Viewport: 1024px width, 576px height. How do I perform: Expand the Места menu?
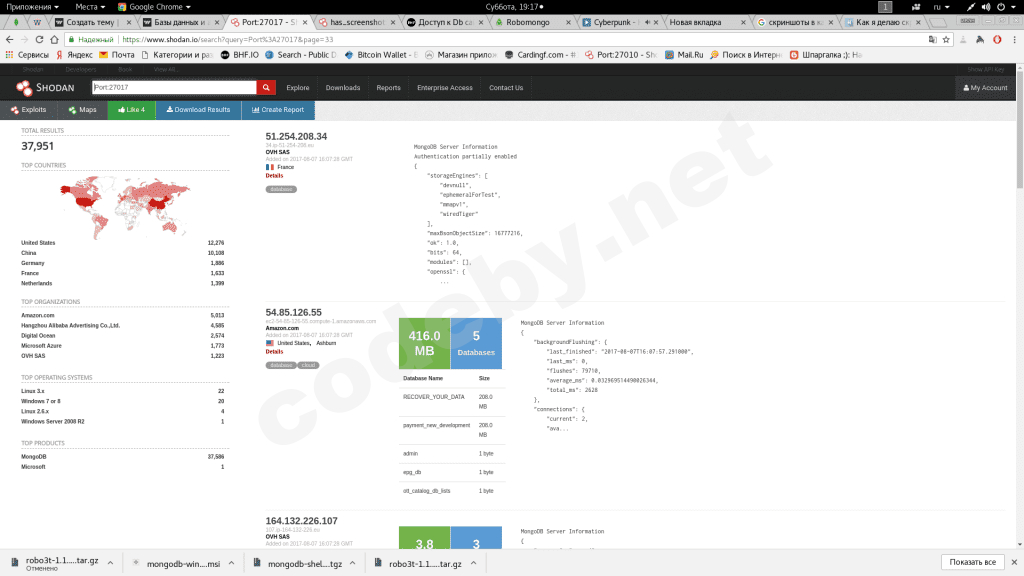89,7
